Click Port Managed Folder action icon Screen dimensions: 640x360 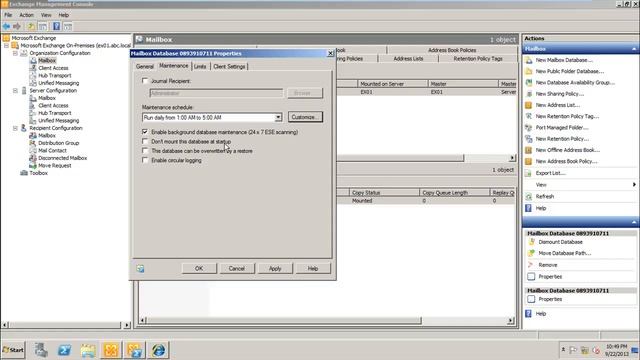[x=529, y=127]
